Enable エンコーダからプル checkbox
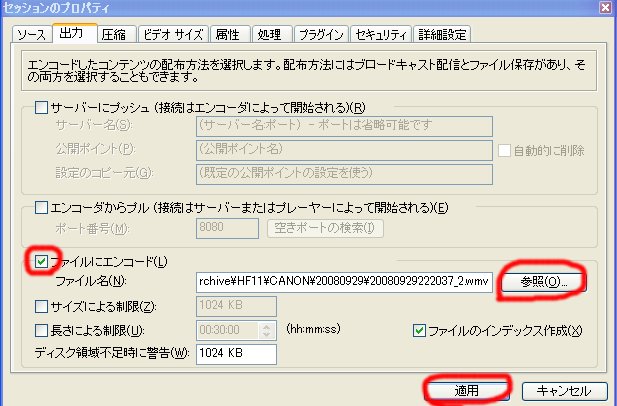This screenshot has height=406, width=617. (x=41, y=207)
